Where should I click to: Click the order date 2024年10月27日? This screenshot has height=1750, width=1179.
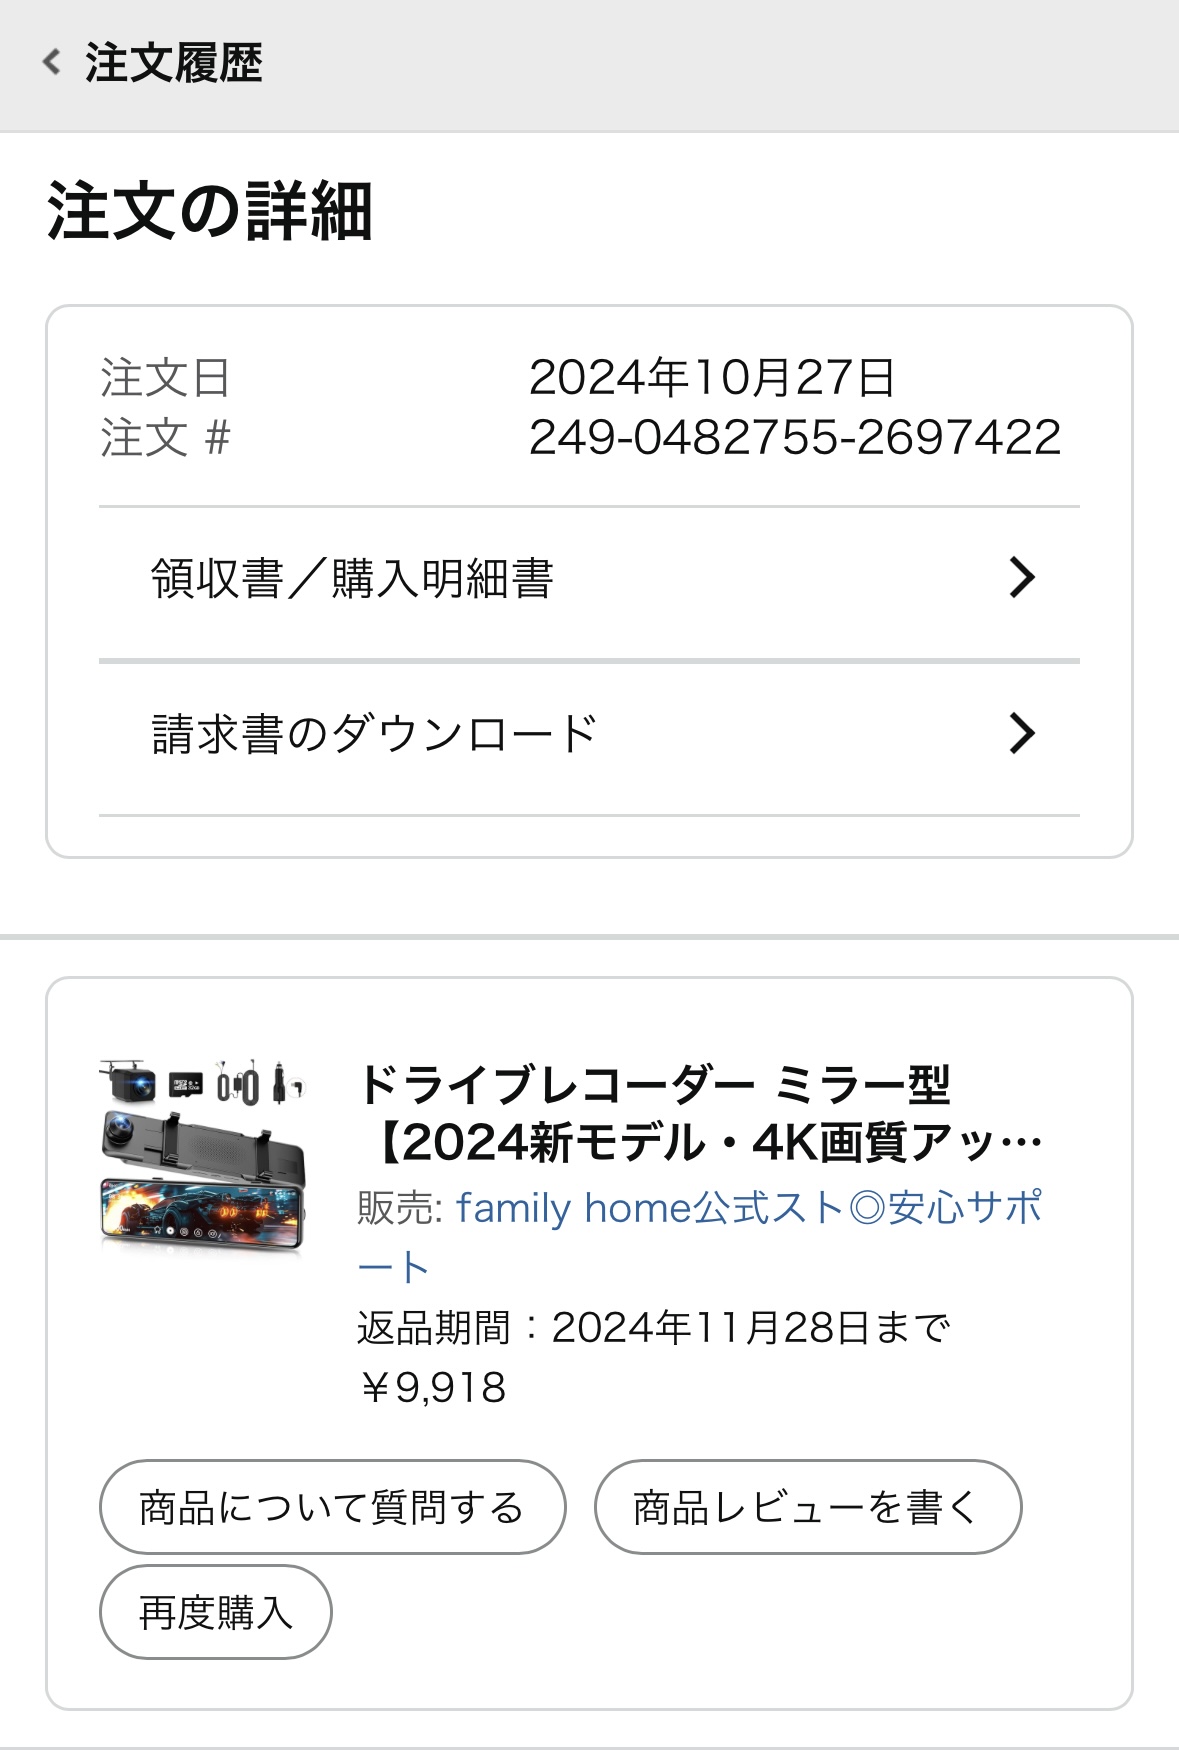[711, 377]
